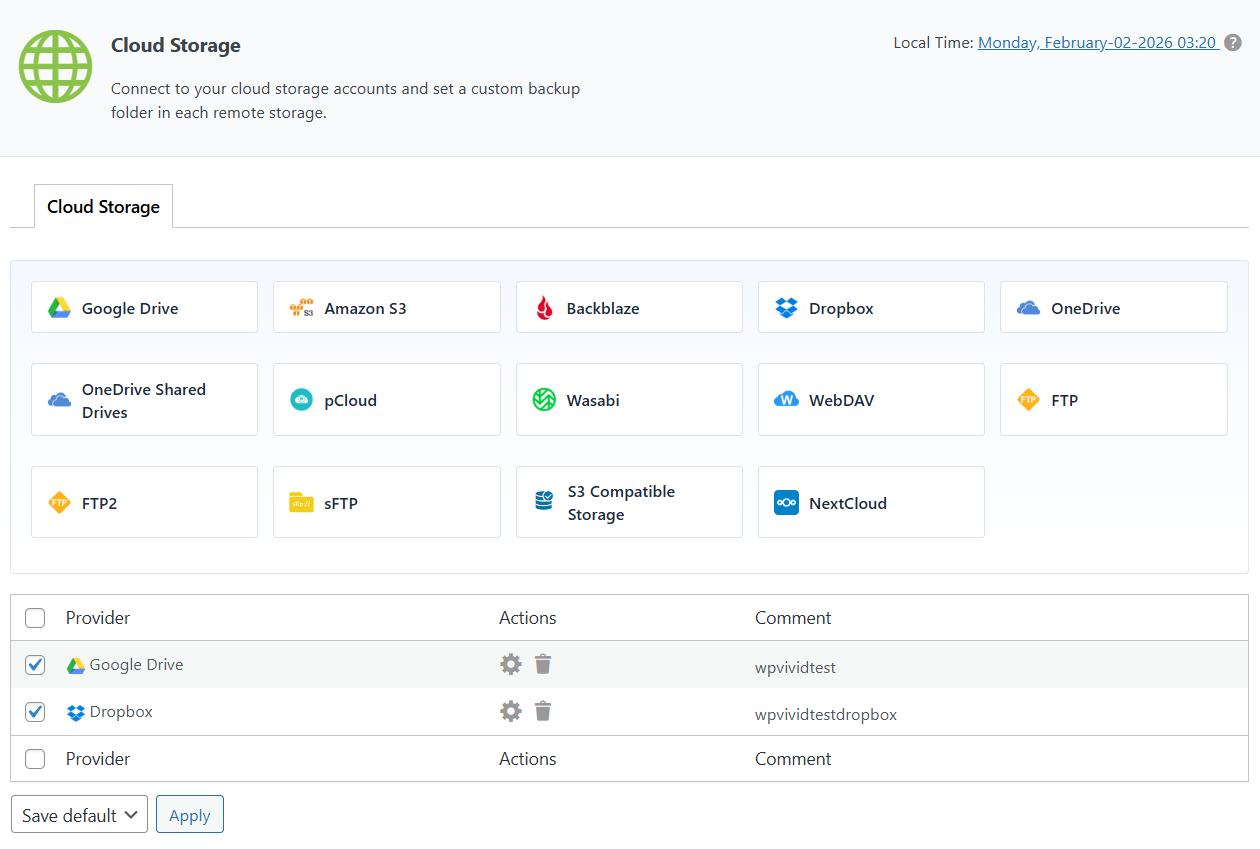1260x849 pixels.
Task: Edit Google Drive settings via gear icon
Action: pos(511,664)
